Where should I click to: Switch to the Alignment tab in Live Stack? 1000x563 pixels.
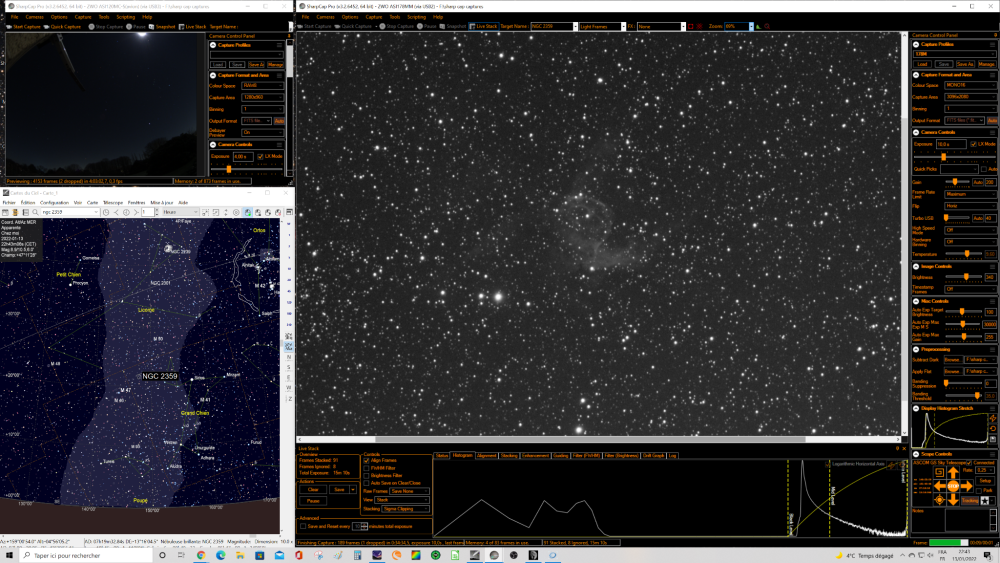click(487, 456)
